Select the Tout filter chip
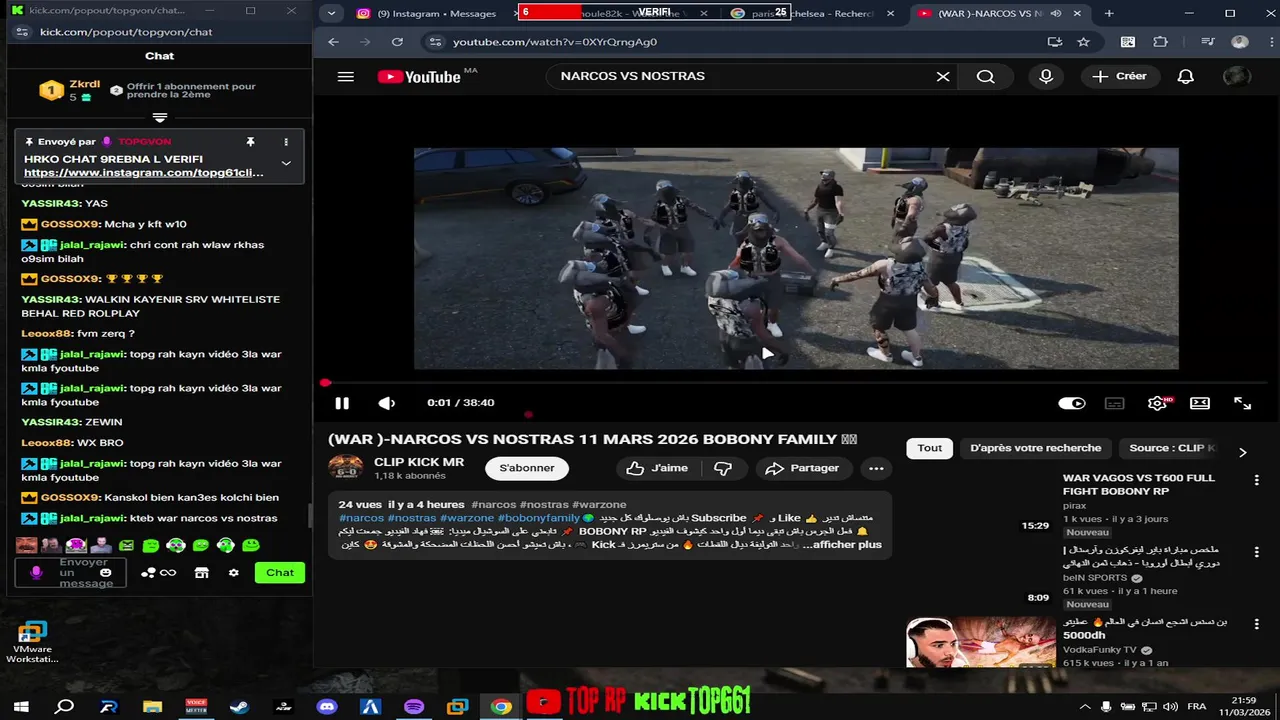The height and width of the screenshot is (720, 1280). pos(930,448)
